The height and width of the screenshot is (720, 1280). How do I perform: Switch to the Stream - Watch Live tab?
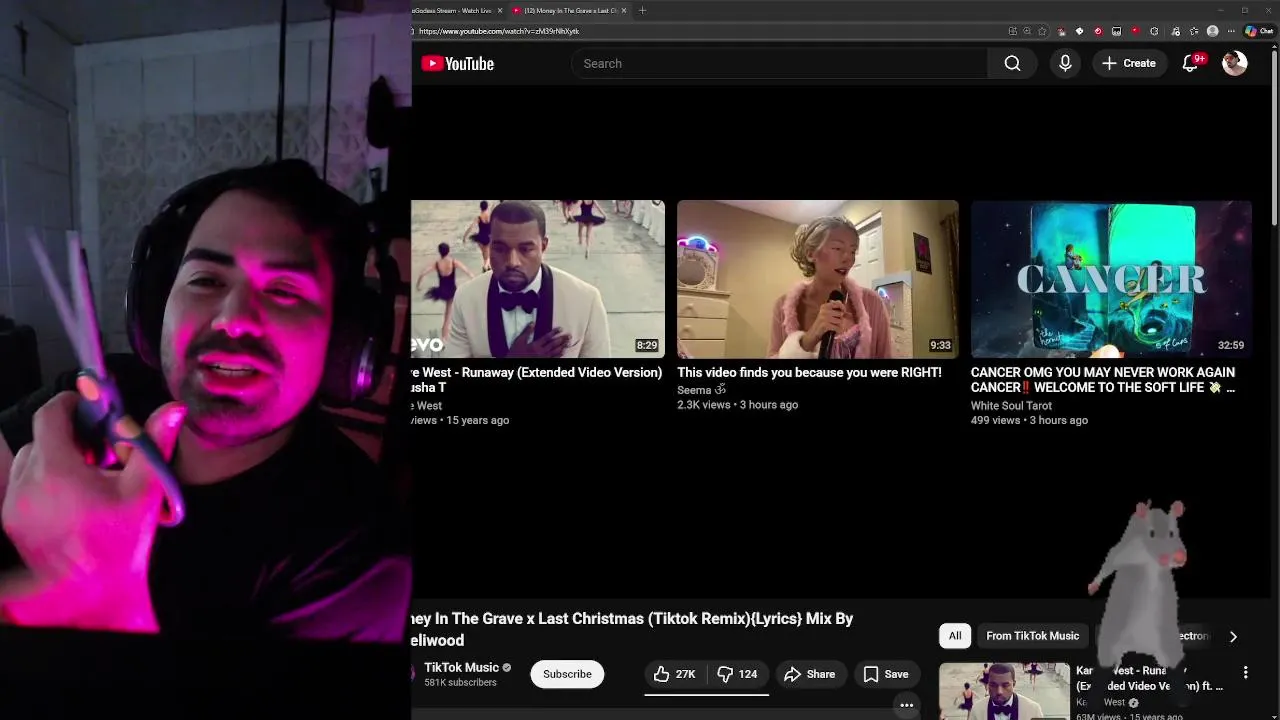coord(451,10)
